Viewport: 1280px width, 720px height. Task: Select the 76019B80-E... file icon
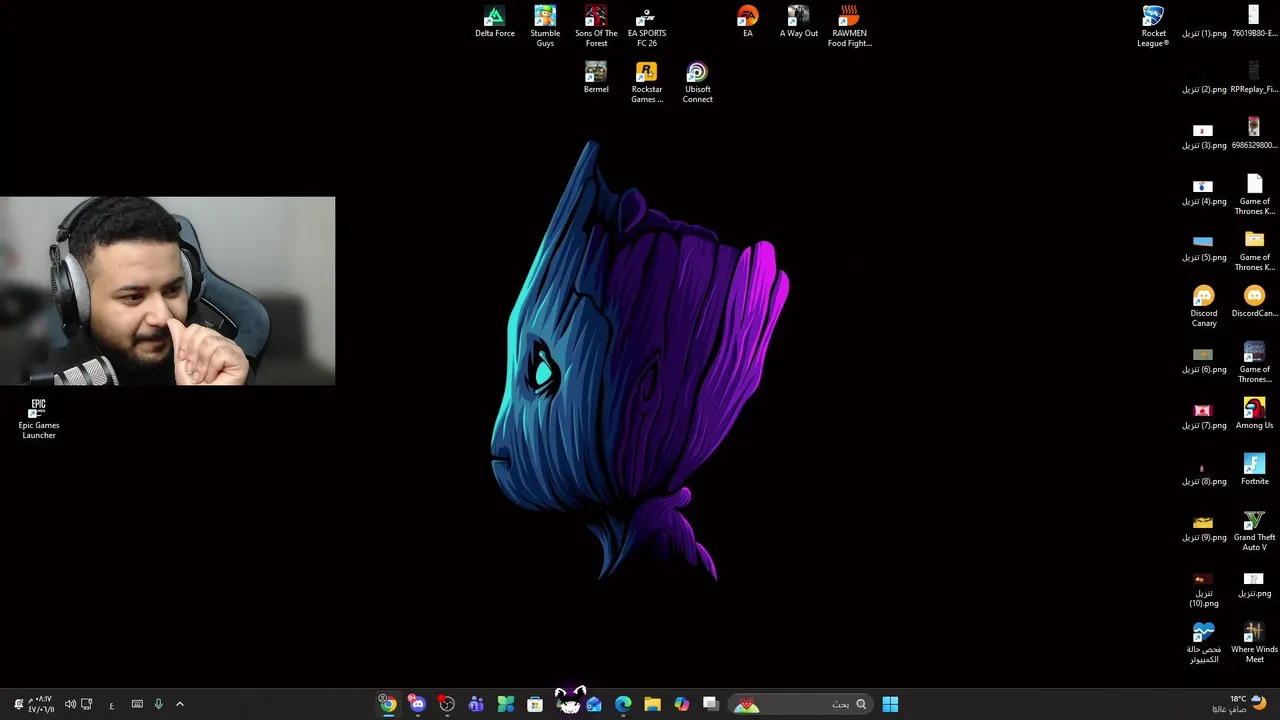point(1254,22)
